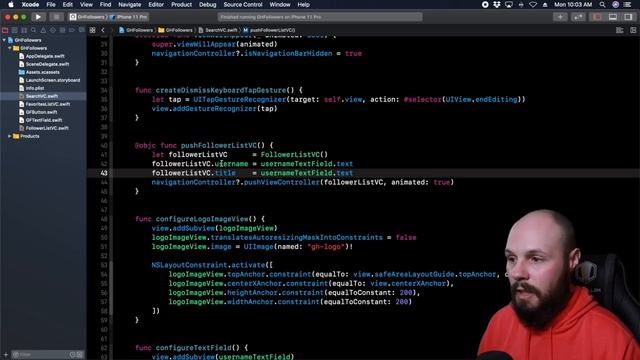Show the menu bar clock
640x360 pixels.
(573, 4)
